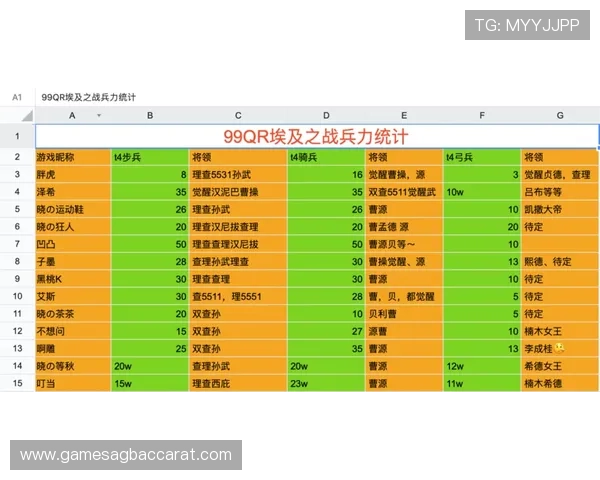Click the 理查5531孙武 cell
Viewport: 600px width, 480px height.
click(238, 175)
